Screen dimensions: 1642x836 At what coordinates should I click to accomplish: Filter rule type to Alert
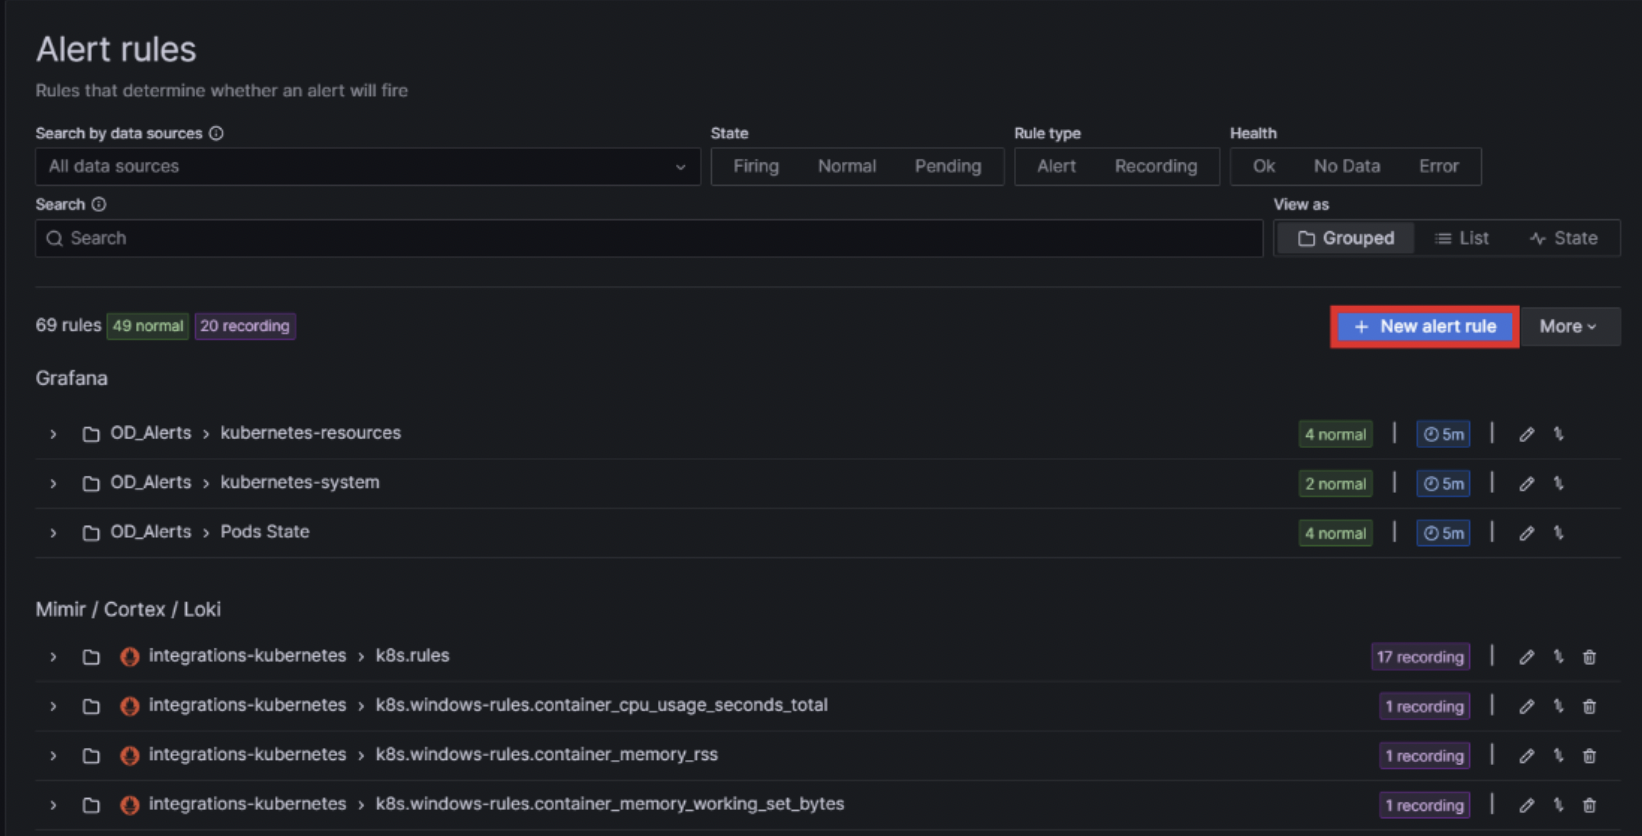coord(1056,166)
